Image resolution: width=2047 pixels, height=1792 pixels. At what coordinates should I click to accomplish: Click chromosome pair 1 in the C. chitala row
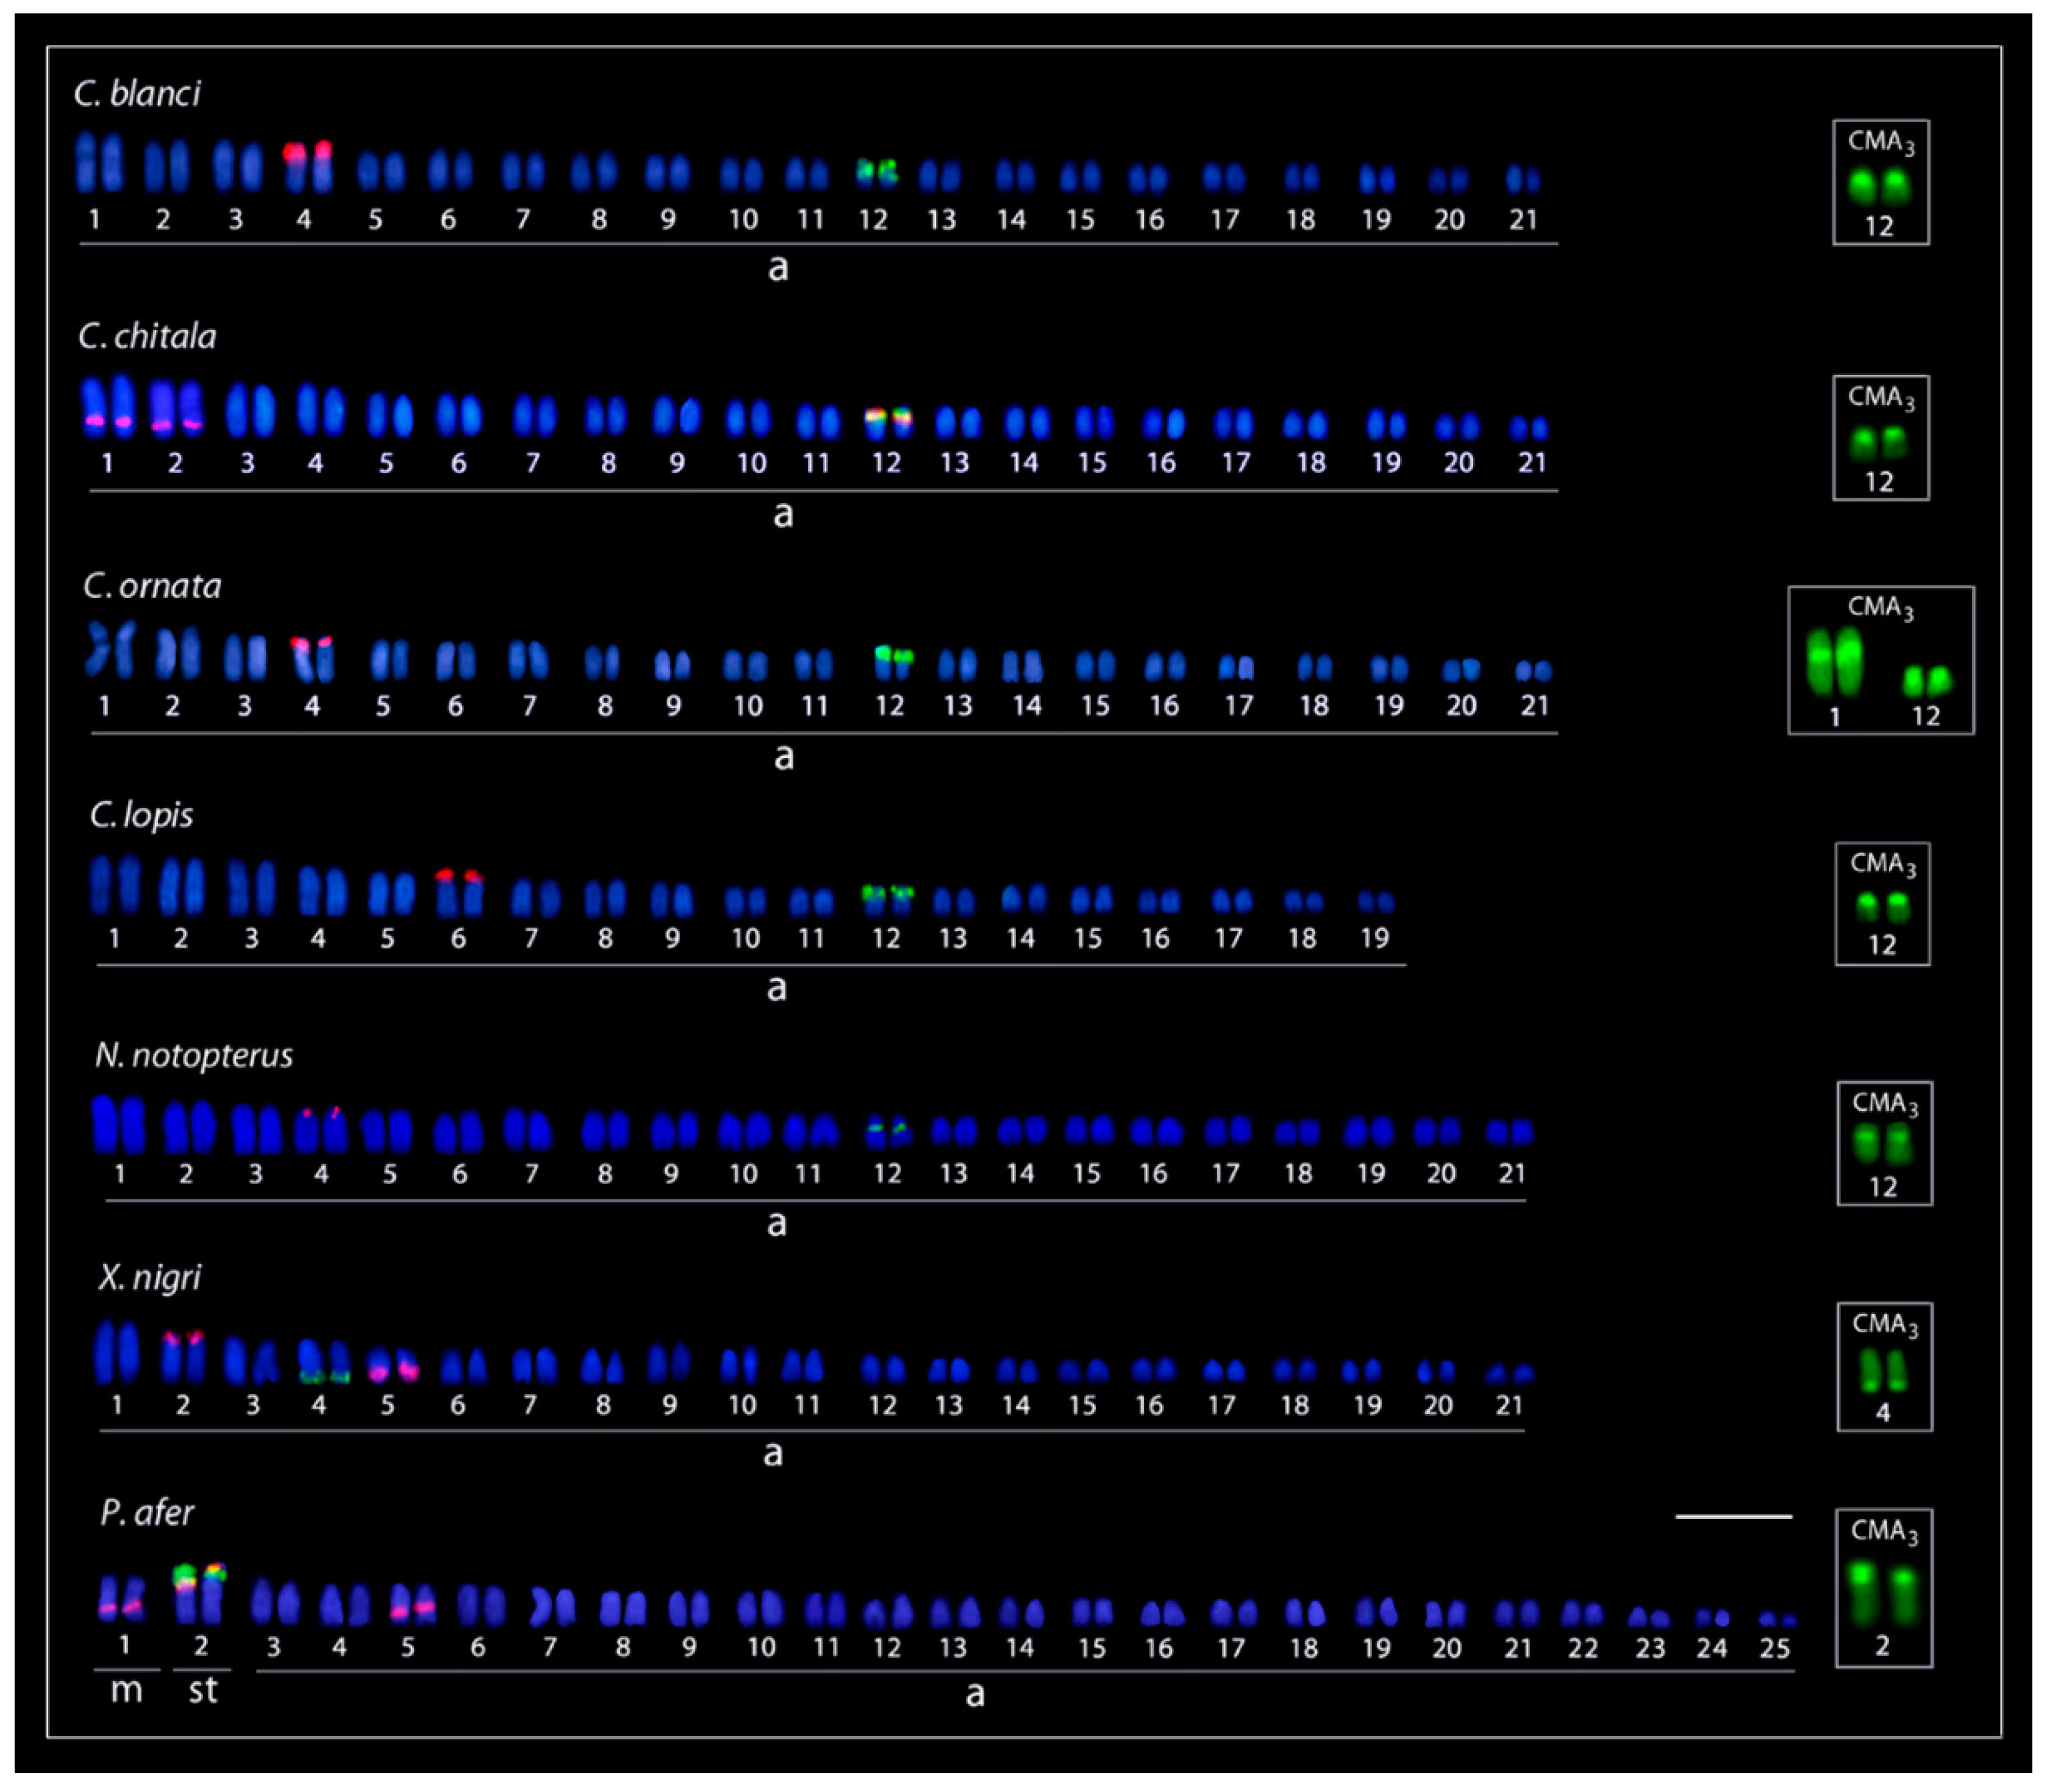107,407
